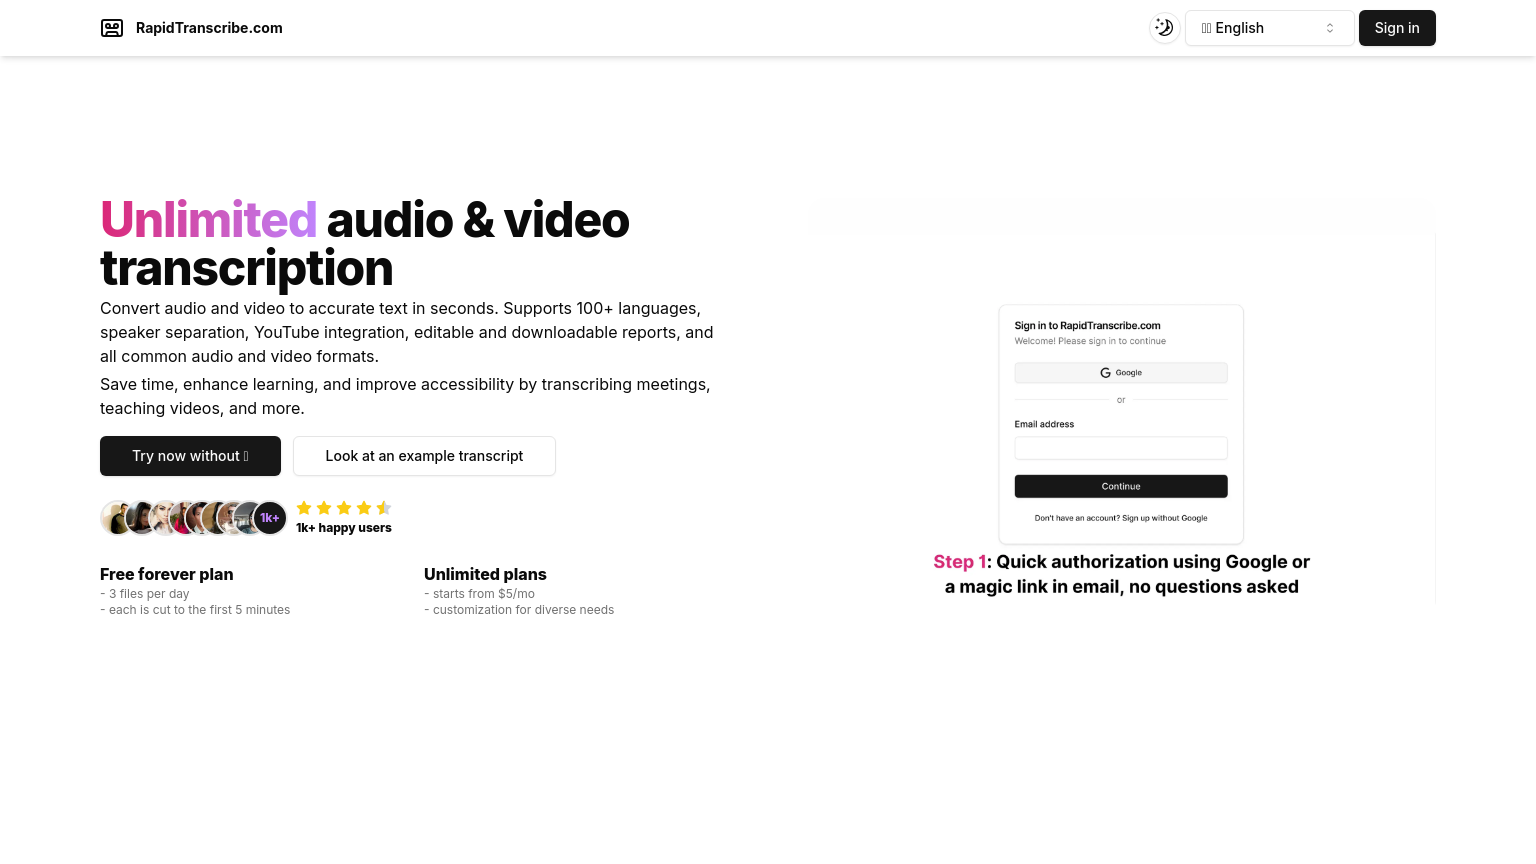Click the chevron arrows beside English
1536x864 pixels.
pos(1330,28)
